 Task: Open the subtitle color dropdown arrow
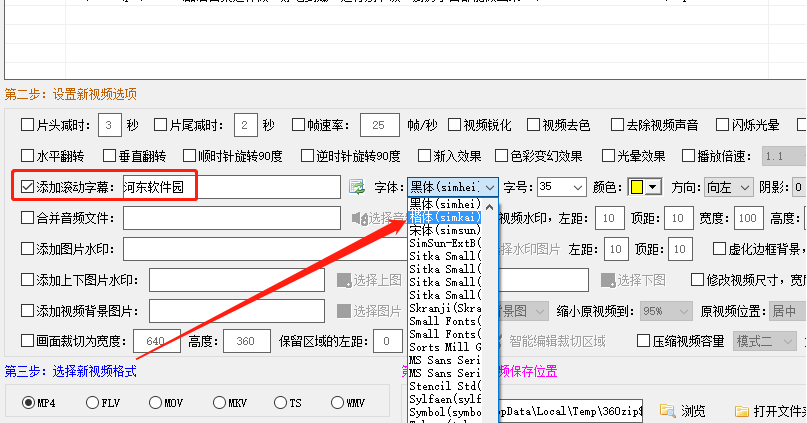click(x=653, y=187)
